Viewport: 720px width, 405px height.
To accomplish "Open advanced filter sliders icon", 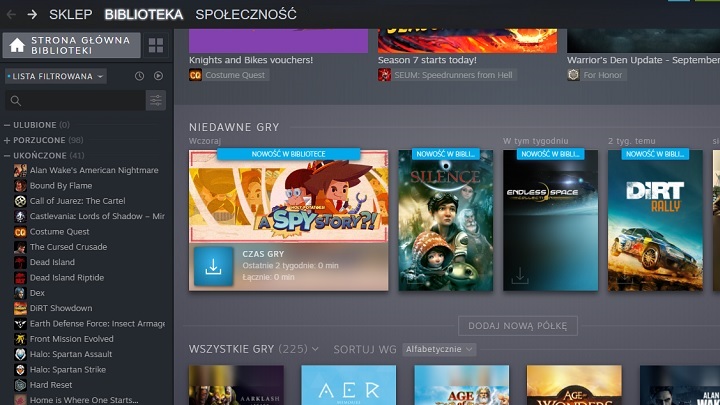I will coord(156,100).
